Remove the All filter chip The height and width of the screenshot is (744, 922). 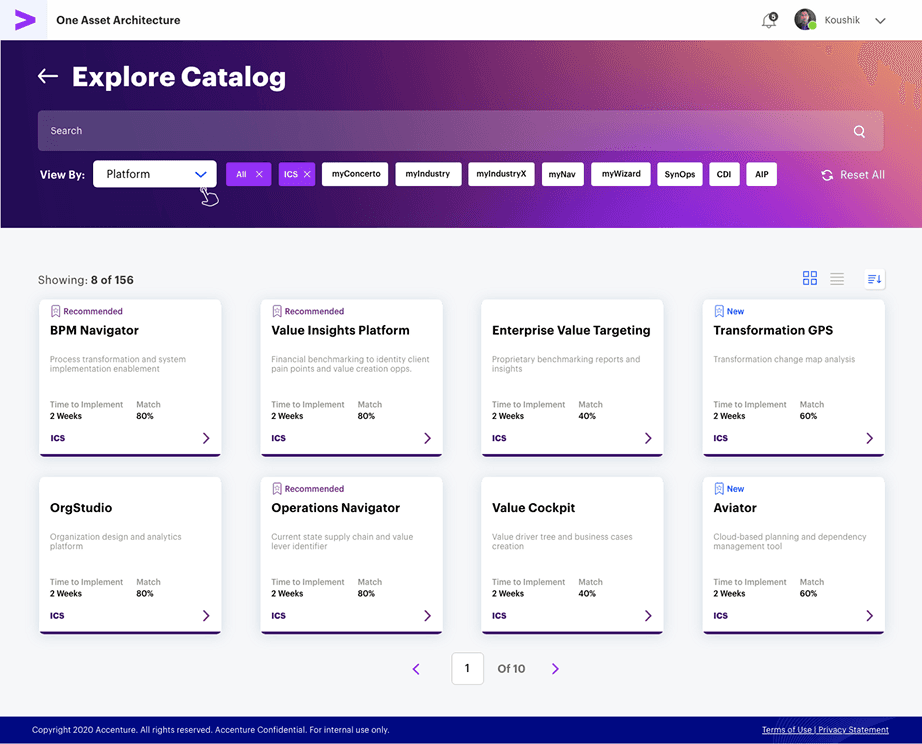tap(259, 174)
